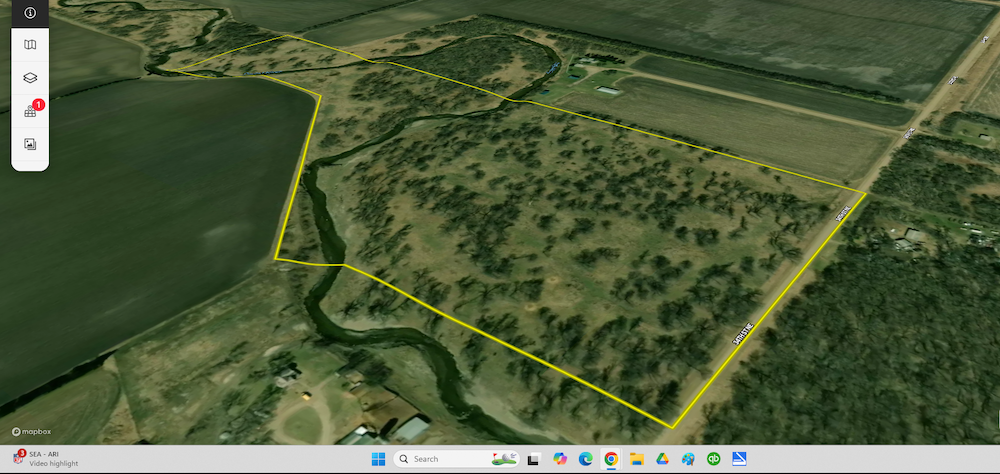Click the blue document app in taskbar
The image size is (1000, 474).
tap(740, 459)
